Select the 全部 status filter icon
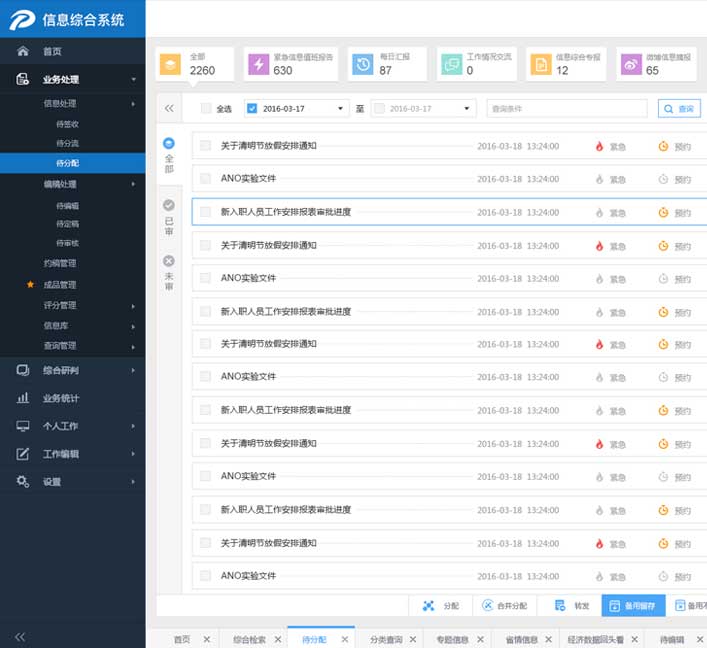The image size is (707, 648). click(x=169, y=143)
